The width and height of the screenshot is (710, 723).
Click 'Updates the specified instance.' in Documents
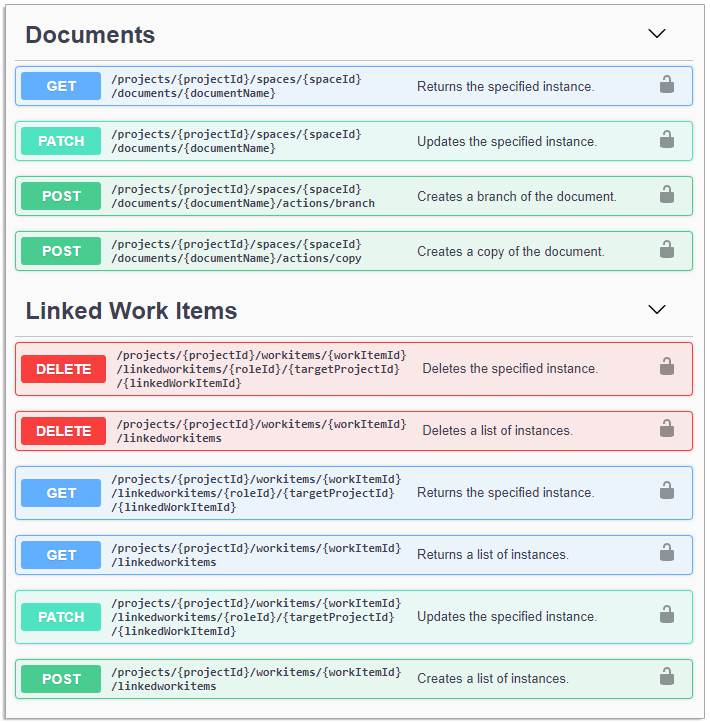pyautogui.click(x=507, y=141)
